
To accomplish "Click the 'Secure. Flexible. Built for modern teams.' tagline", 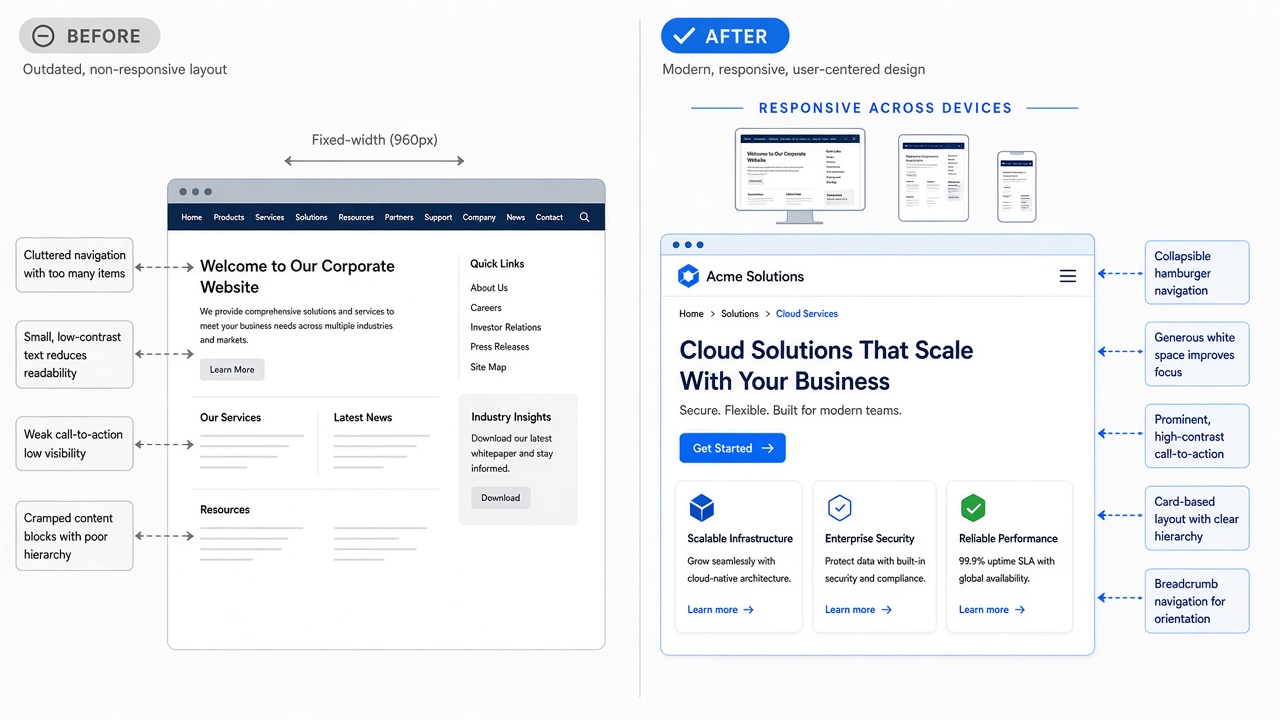I will coord(790,410).
